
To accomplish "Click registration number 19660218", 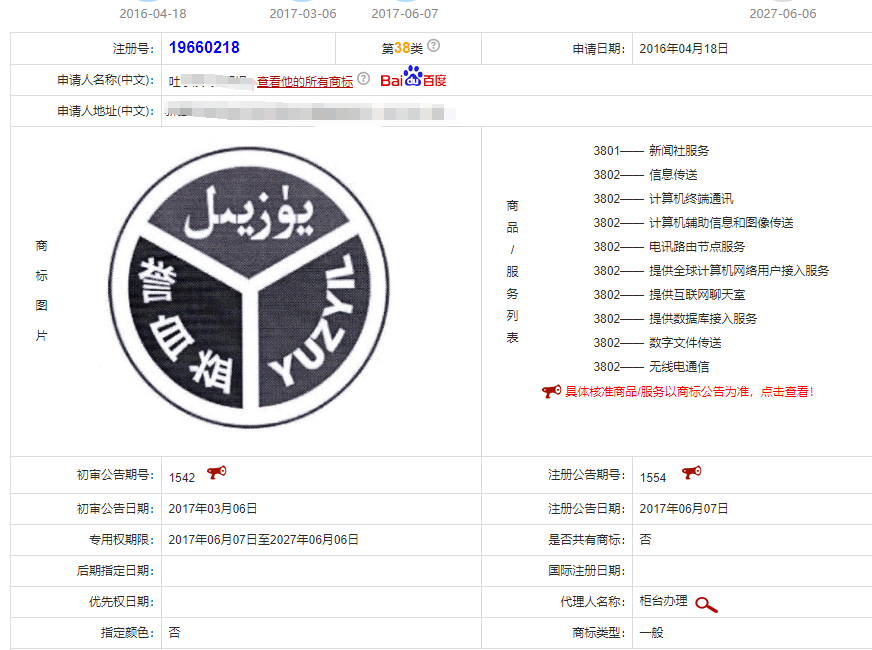I will [204, 48].
